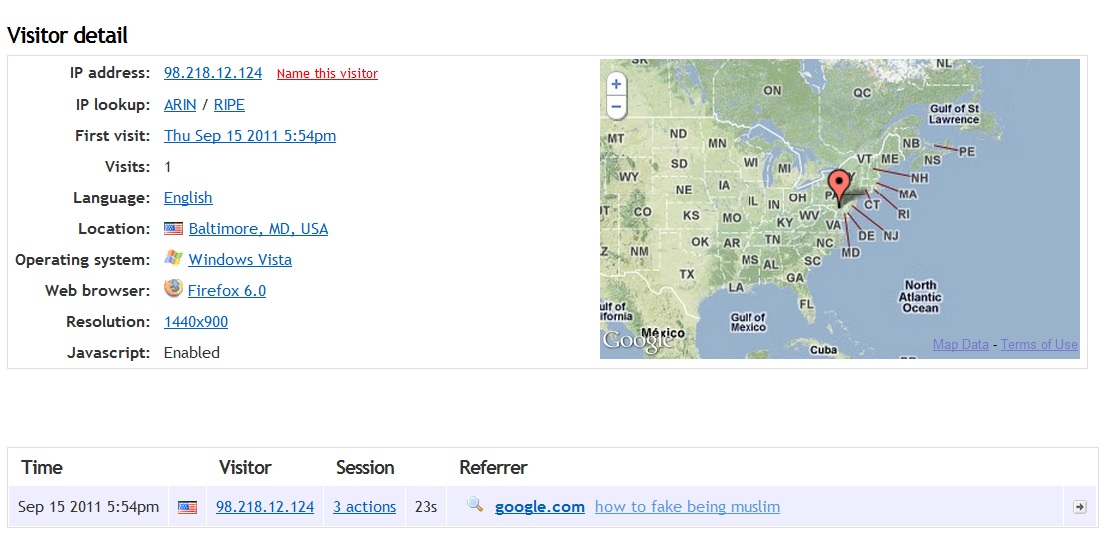Click the US flag icon beside Baltimore location
Image resolution: width=1109 pixels, height=541 pixels.
(173, 228)
